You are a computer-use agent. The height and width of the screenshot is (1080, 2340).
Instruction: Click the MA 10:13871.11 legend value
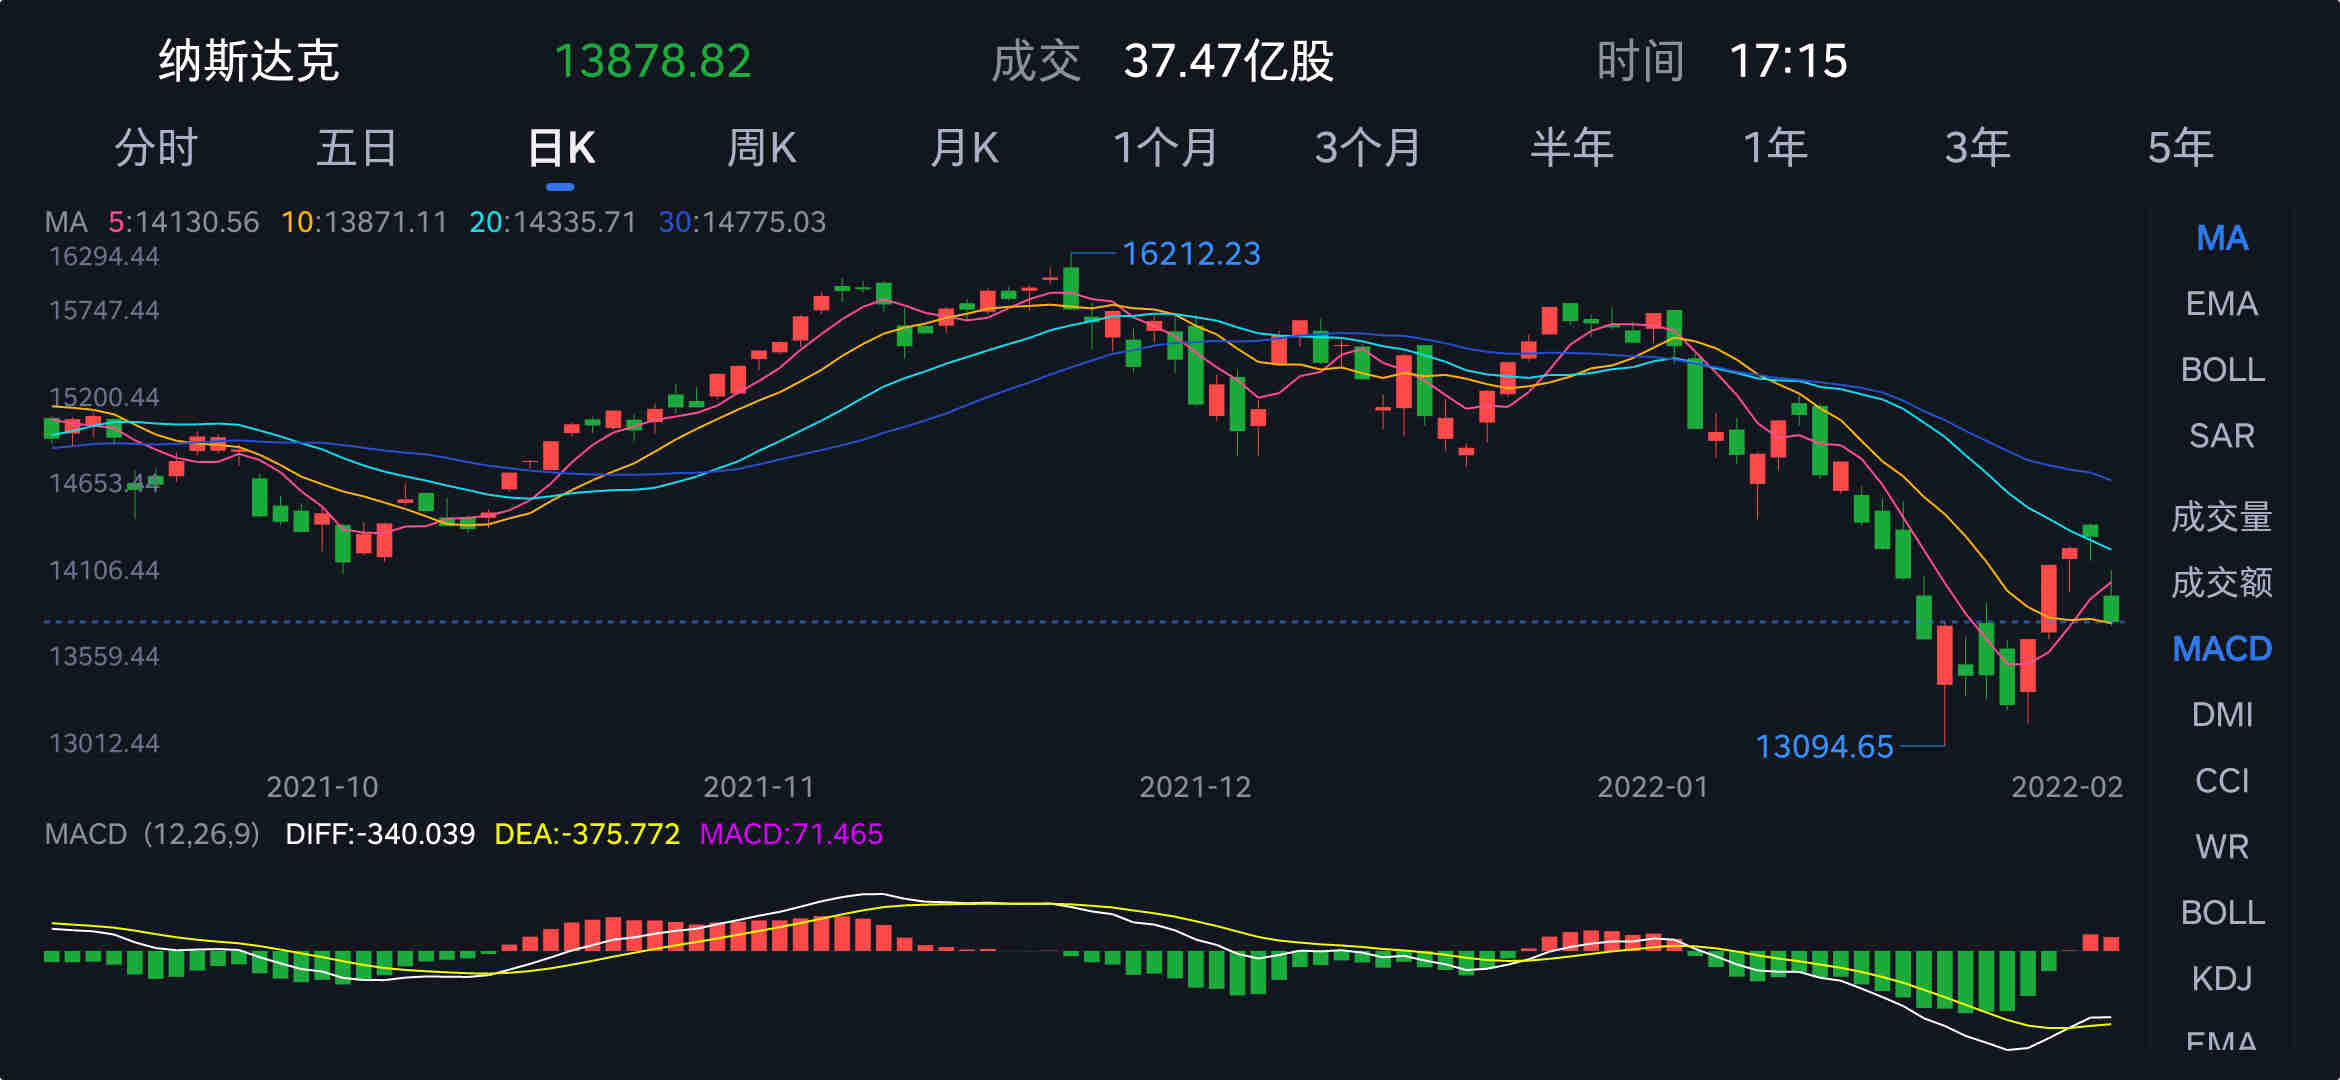364,222
